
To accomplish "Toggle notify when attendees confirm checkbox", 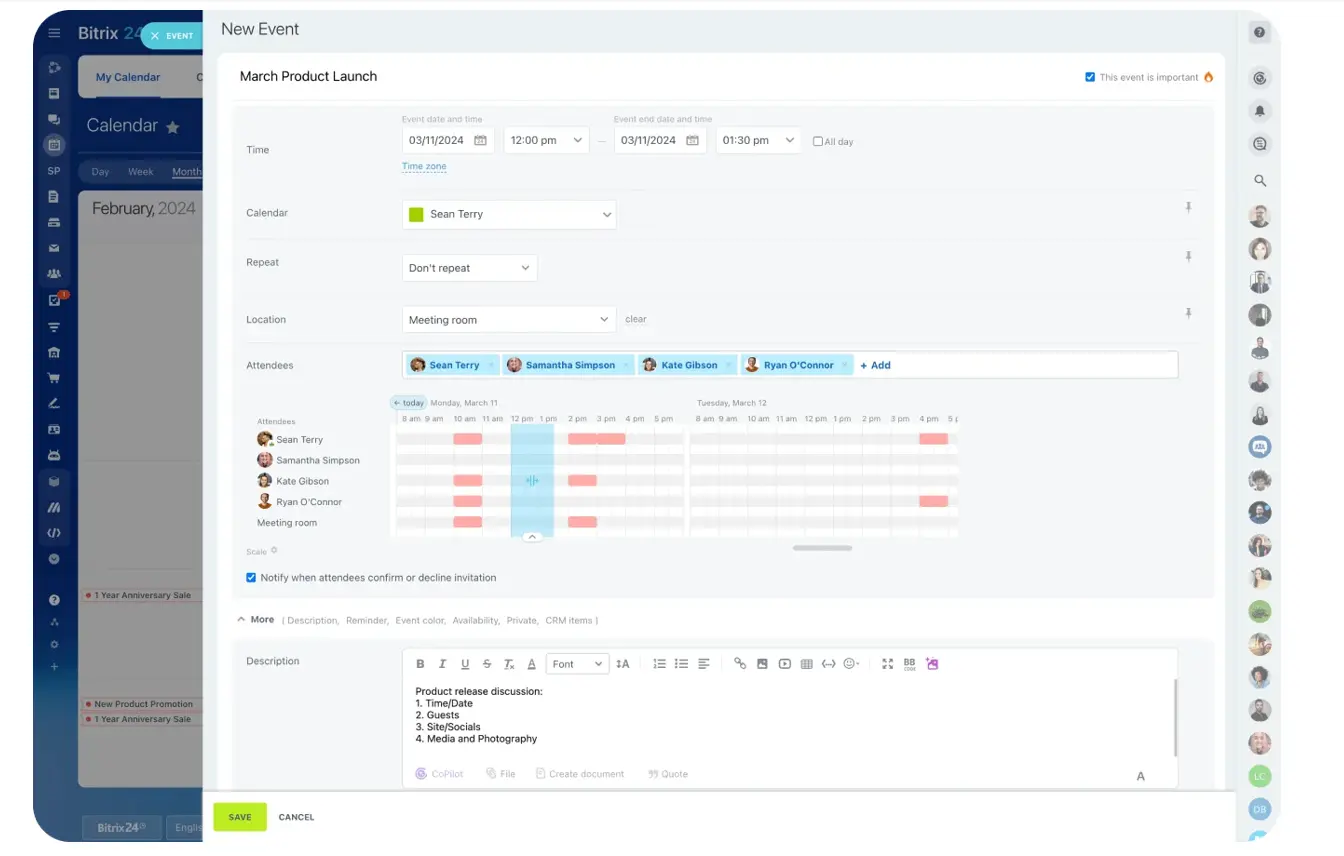I will pos(251,578).
